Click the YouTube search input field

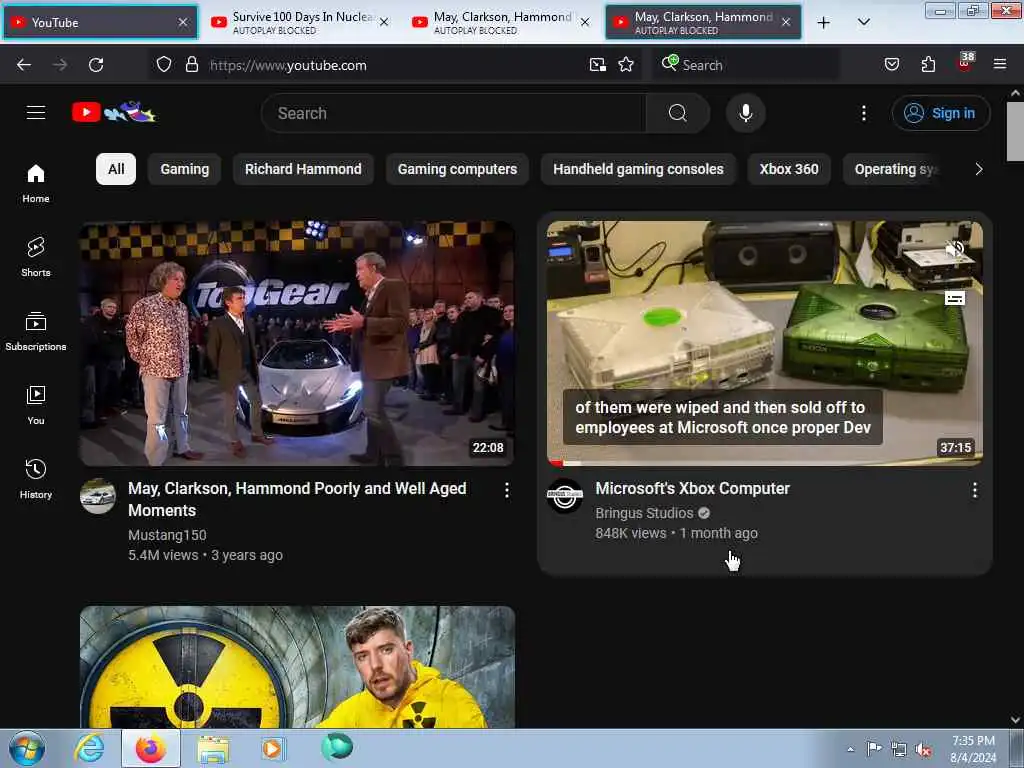[453, 113]
